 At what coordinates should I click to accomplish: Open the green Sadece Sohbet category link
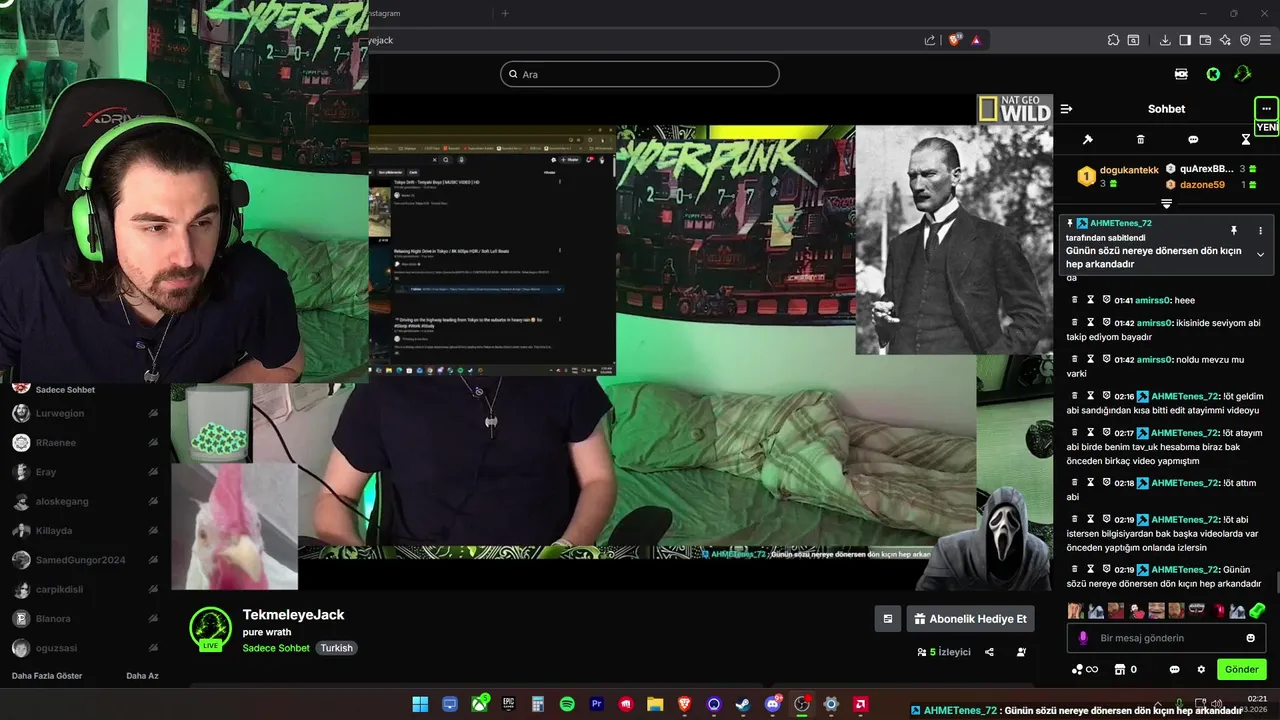(276, 648)
